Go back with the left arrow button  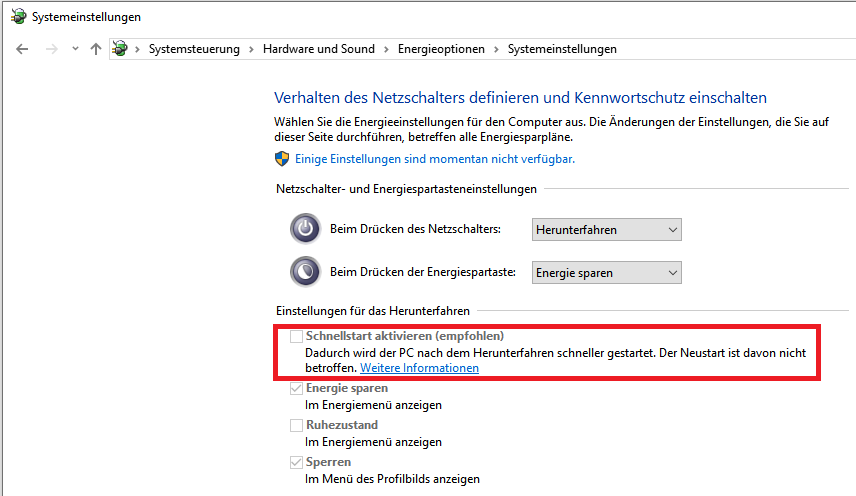[x=22, y=49]
